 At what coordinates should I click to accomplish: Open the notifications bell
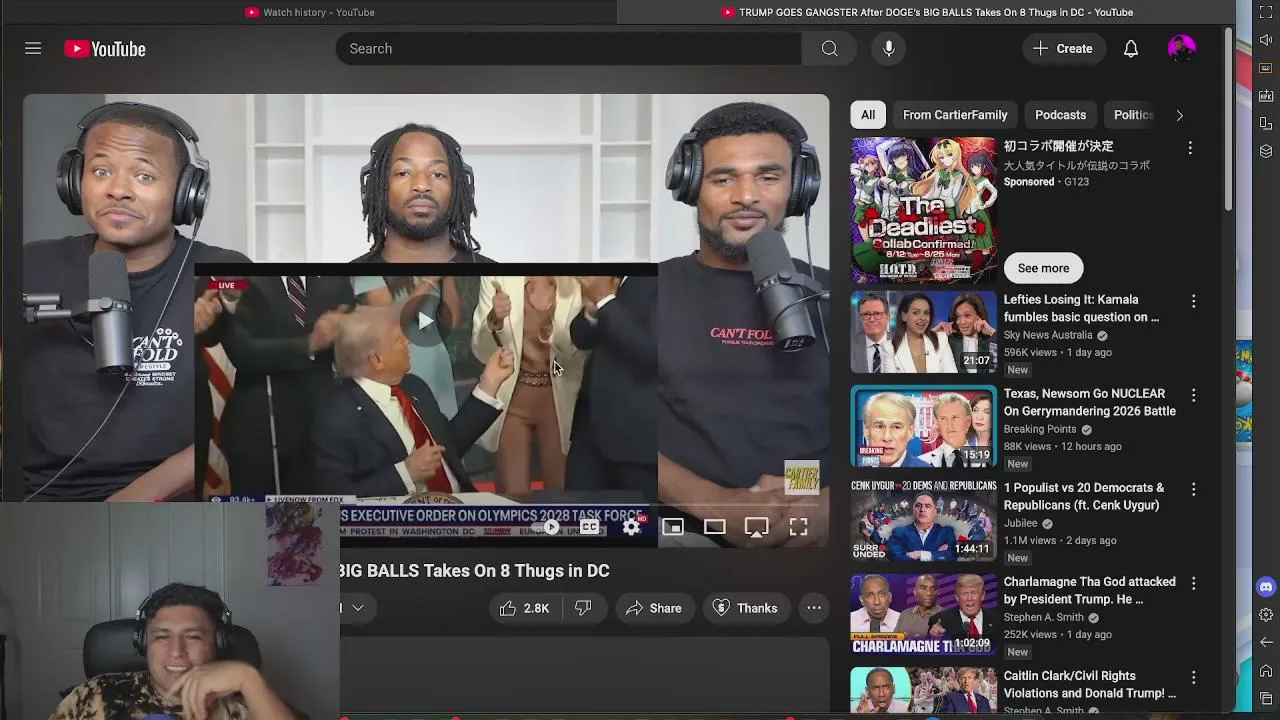coord(1131,48)
